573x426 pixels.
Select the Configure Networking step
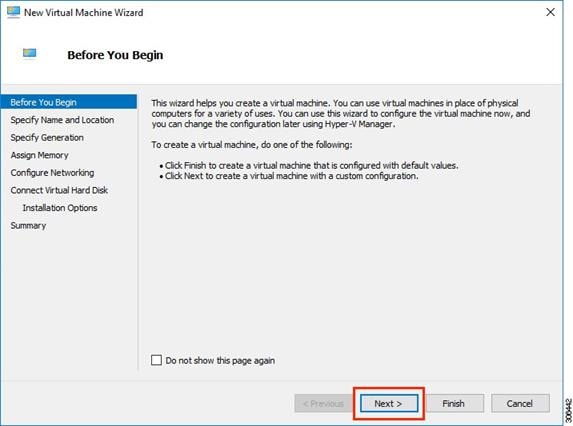52,172
